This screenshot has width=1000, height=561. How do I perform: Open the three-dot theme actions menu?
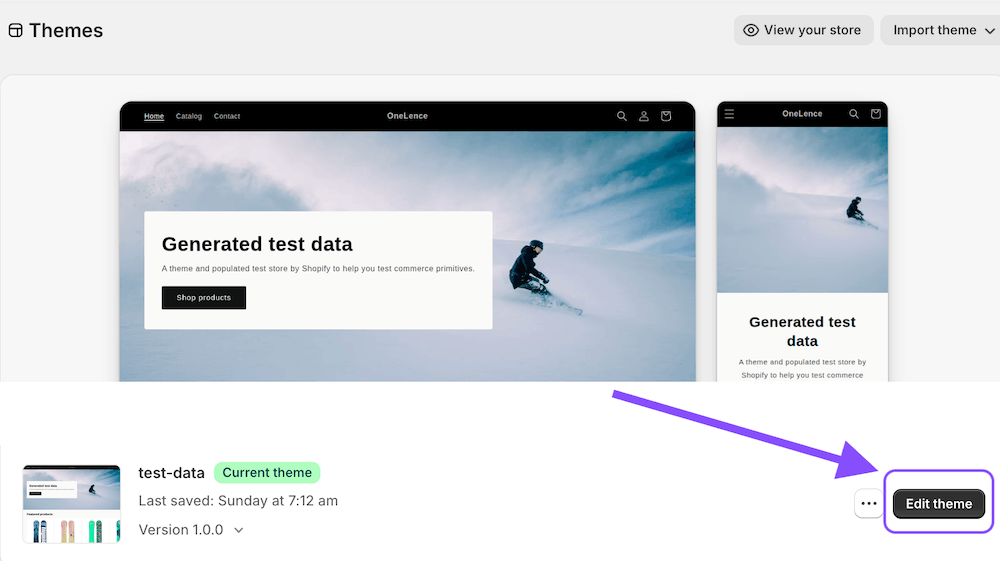click(x=868, y=504)
